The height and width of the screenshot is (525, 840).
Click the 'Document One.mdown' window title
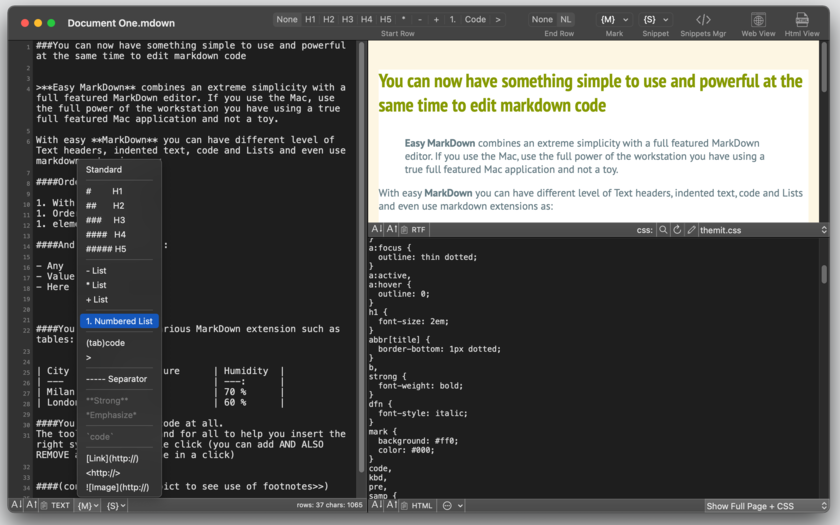[121, 23]
